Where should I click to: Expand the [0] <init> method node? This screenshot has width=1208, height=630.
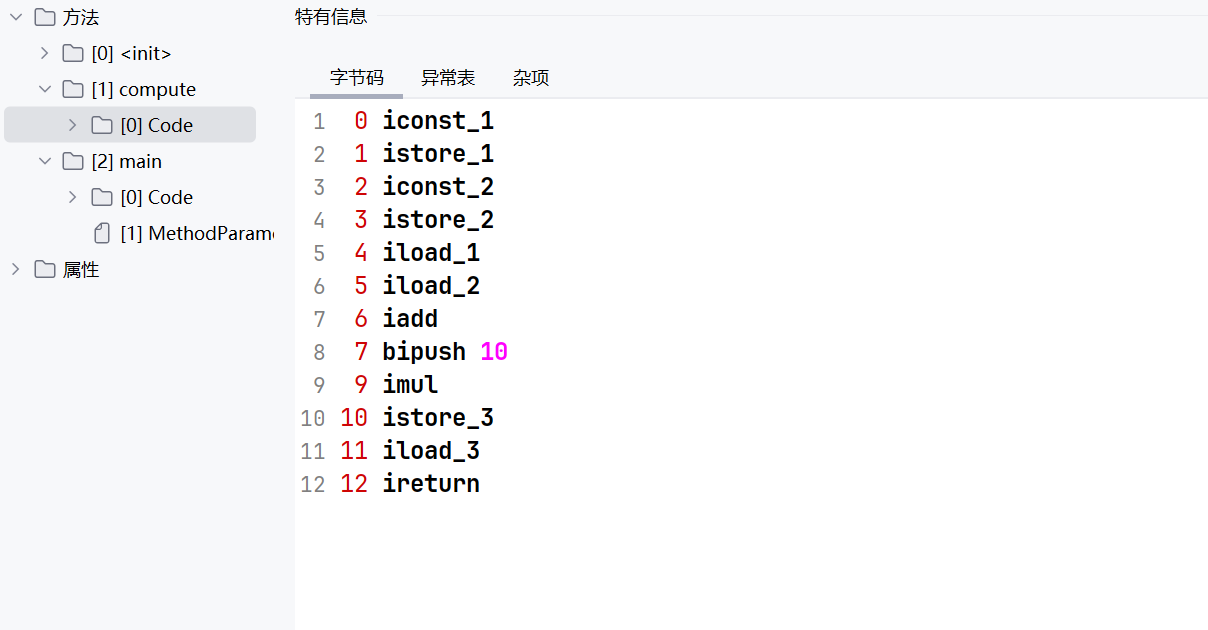click(x=44, y=53)
